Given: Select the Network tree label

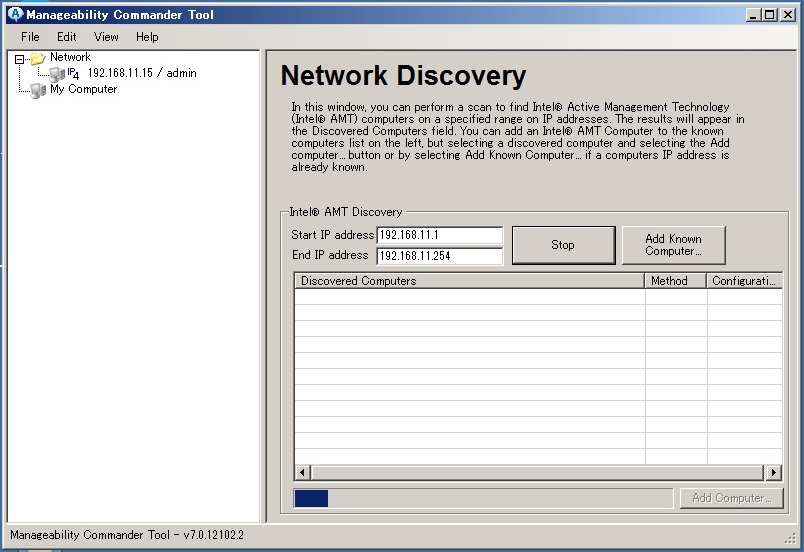Looking at the screenshot, I should [x=70, y=57].
